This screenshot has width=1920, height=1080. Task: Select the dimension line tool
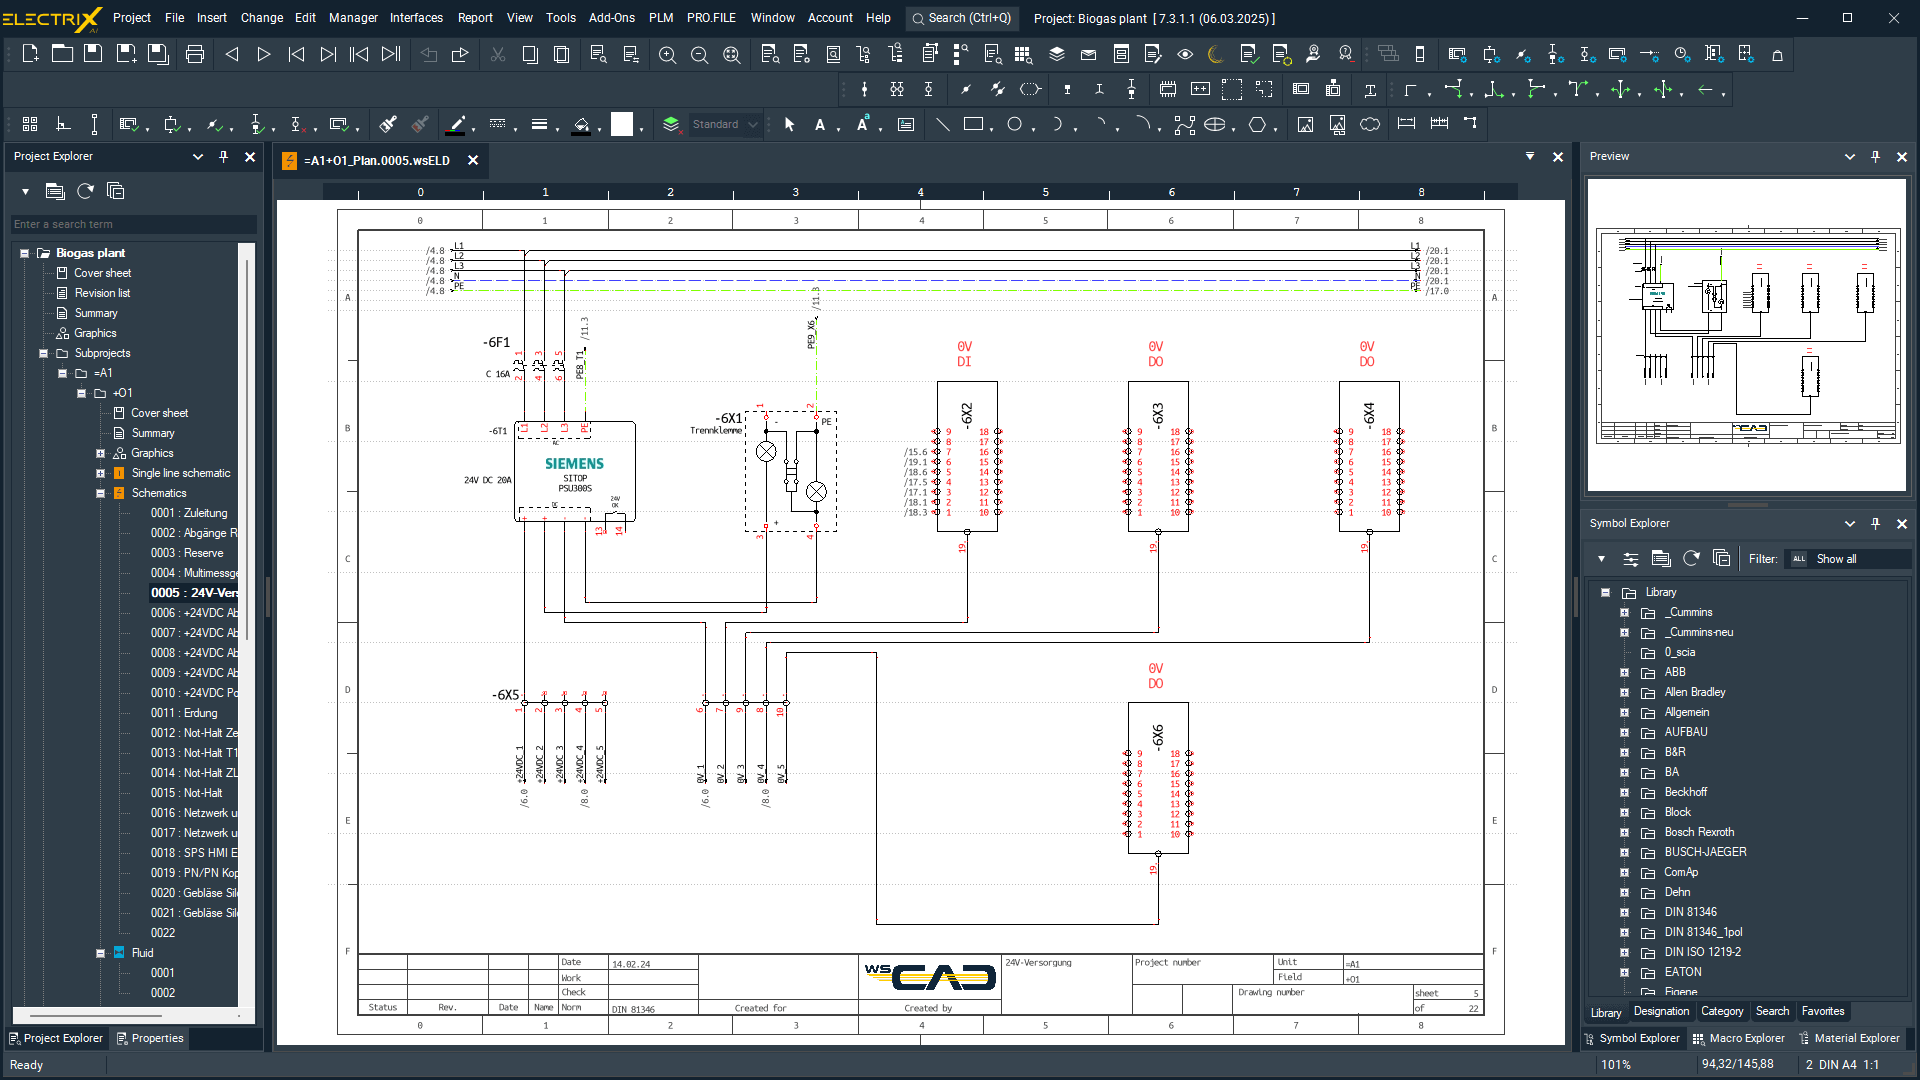(1406, 124)
